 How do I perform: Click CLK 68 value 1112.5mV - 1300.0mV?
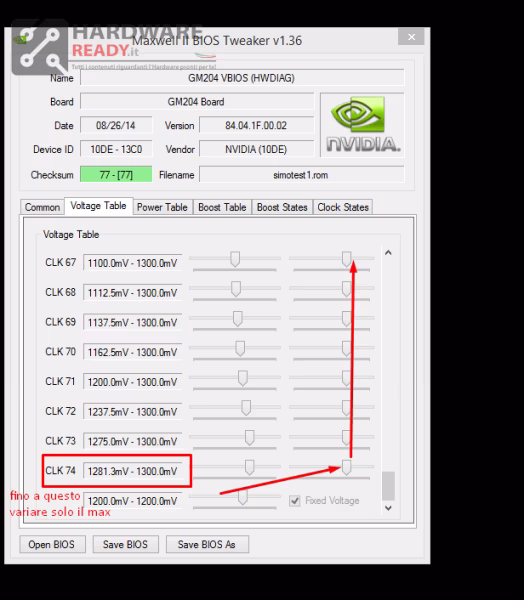click(132, 293)
